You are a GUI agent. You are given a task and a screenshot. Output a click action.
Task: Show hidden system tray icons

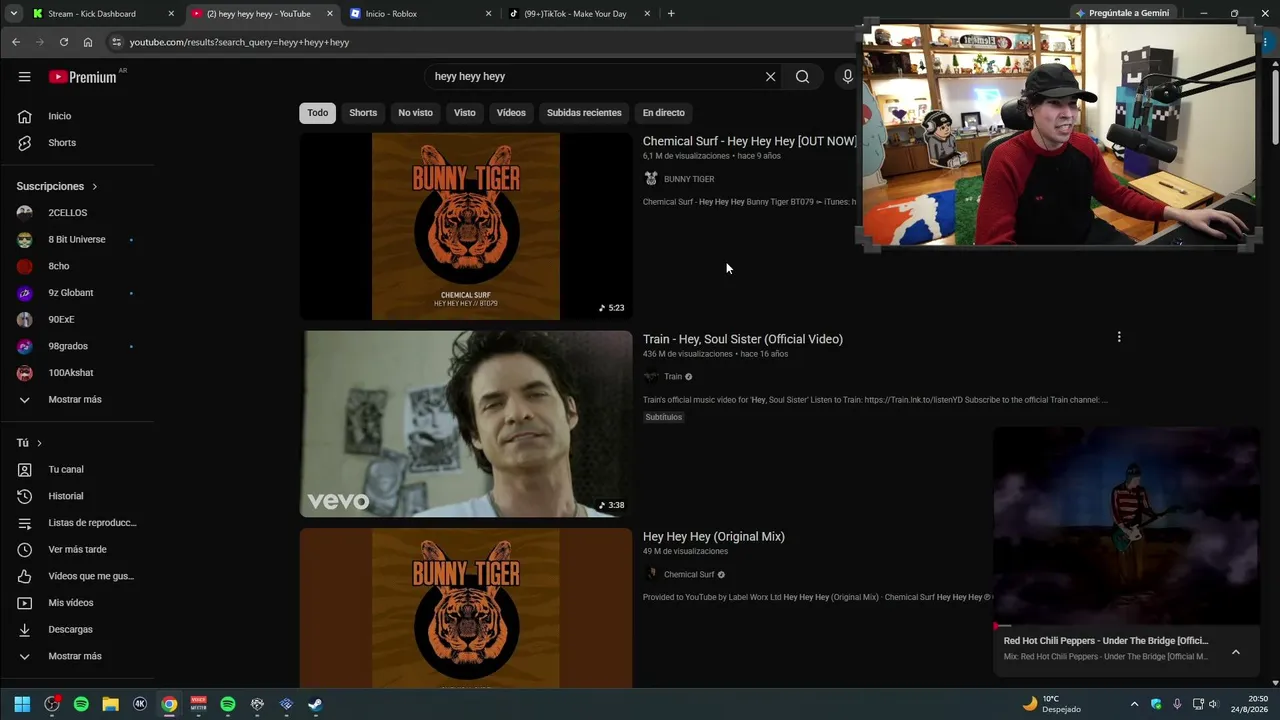pos(1134,704)
